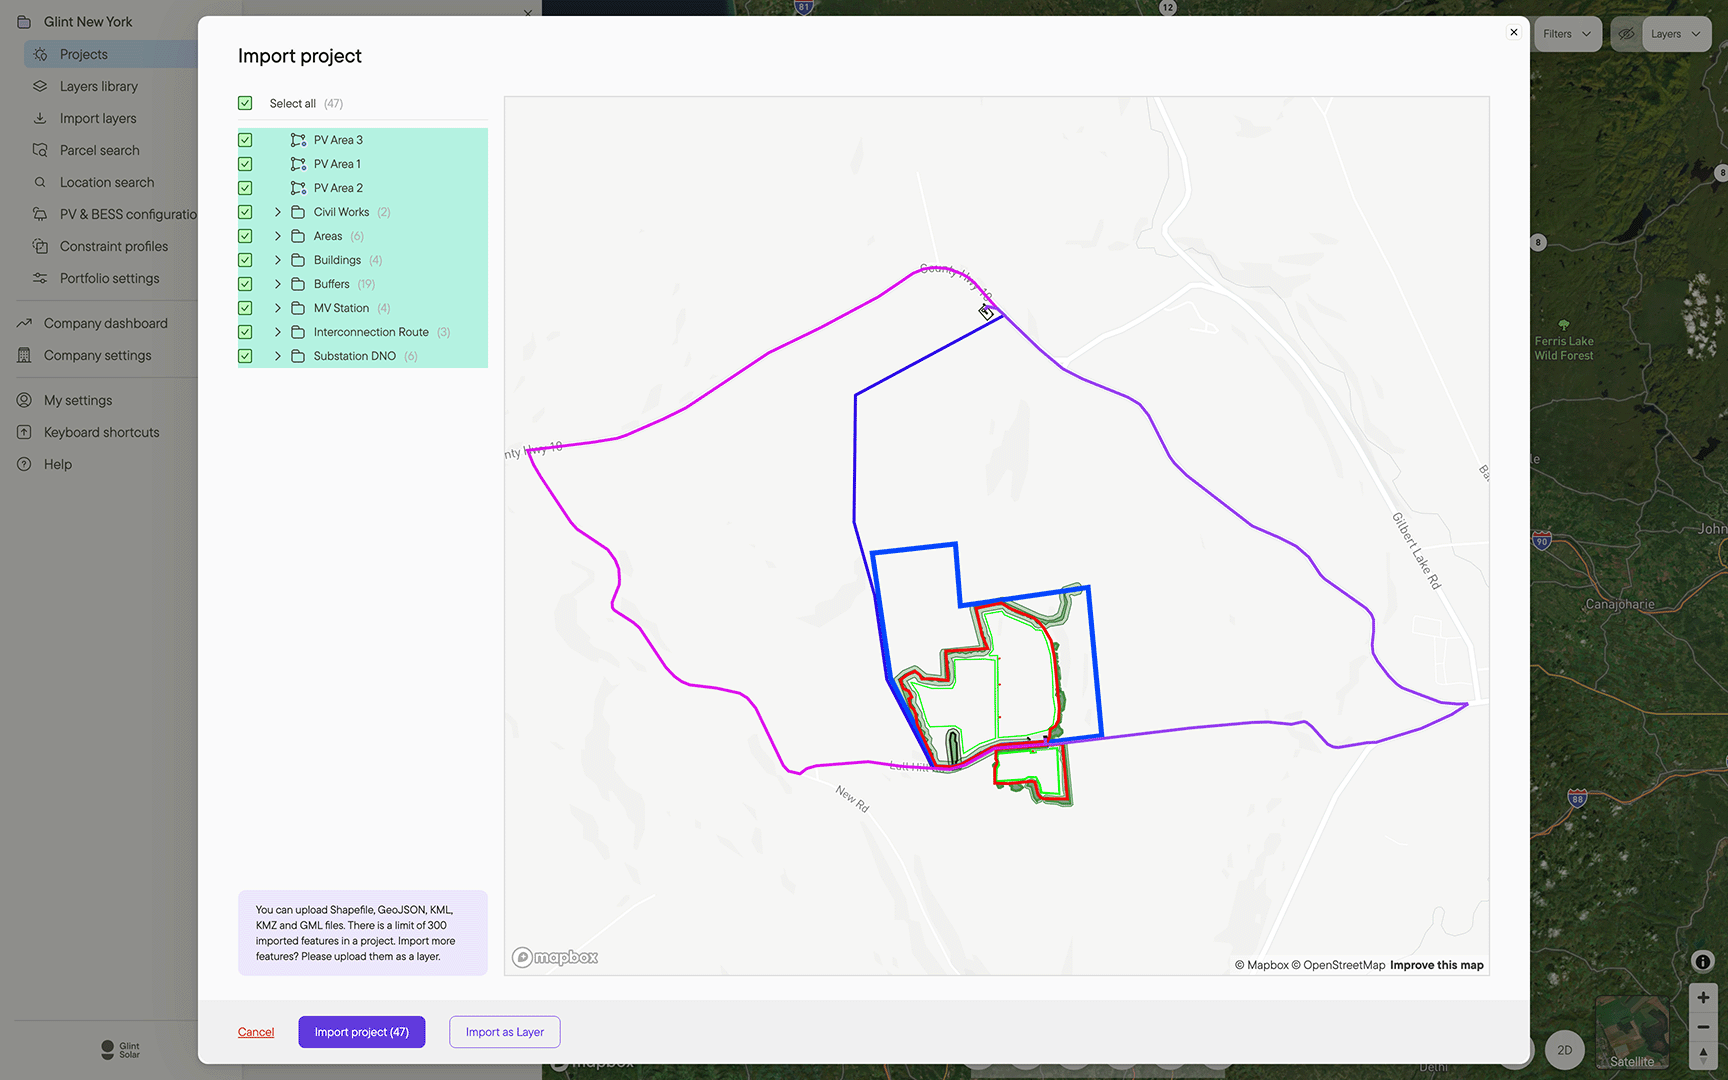The width and height of the screenshot is (1728, 1080).
Task: Reset map bearing with the compass arrow
Action: pyautogui.click(x=1702, y=1054)
